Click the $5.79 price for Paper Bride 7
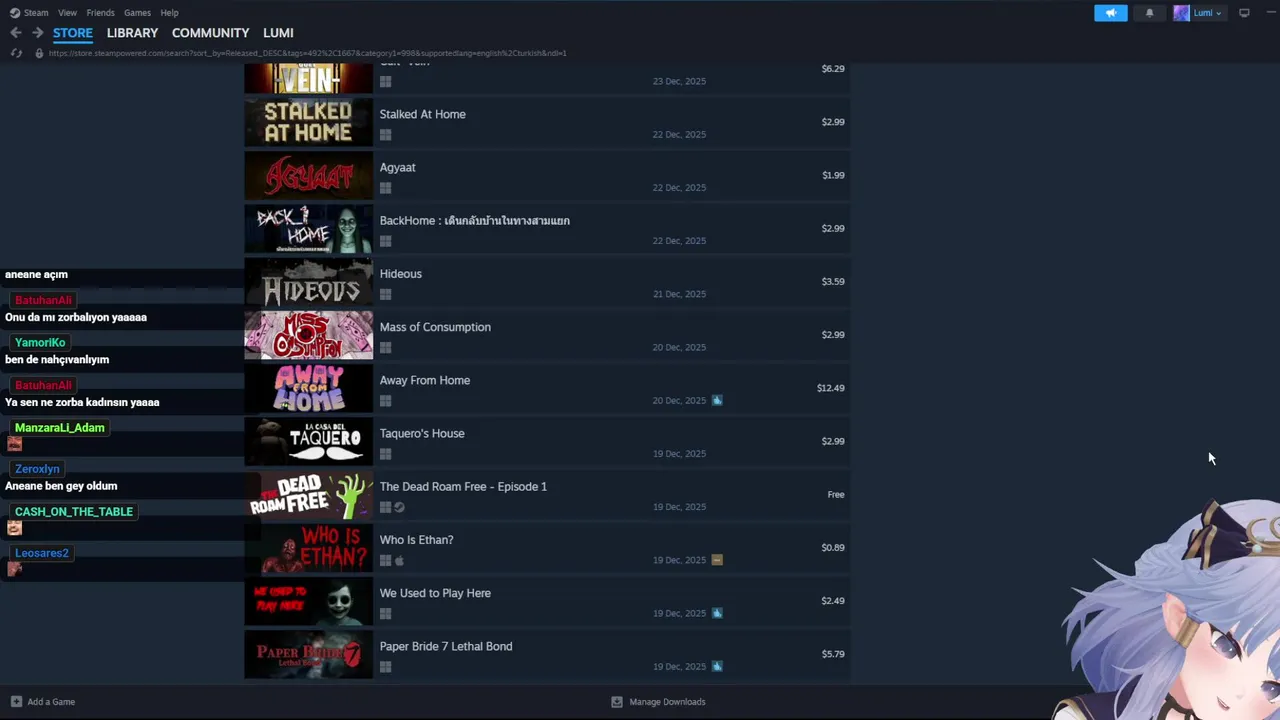 [833, 654]
